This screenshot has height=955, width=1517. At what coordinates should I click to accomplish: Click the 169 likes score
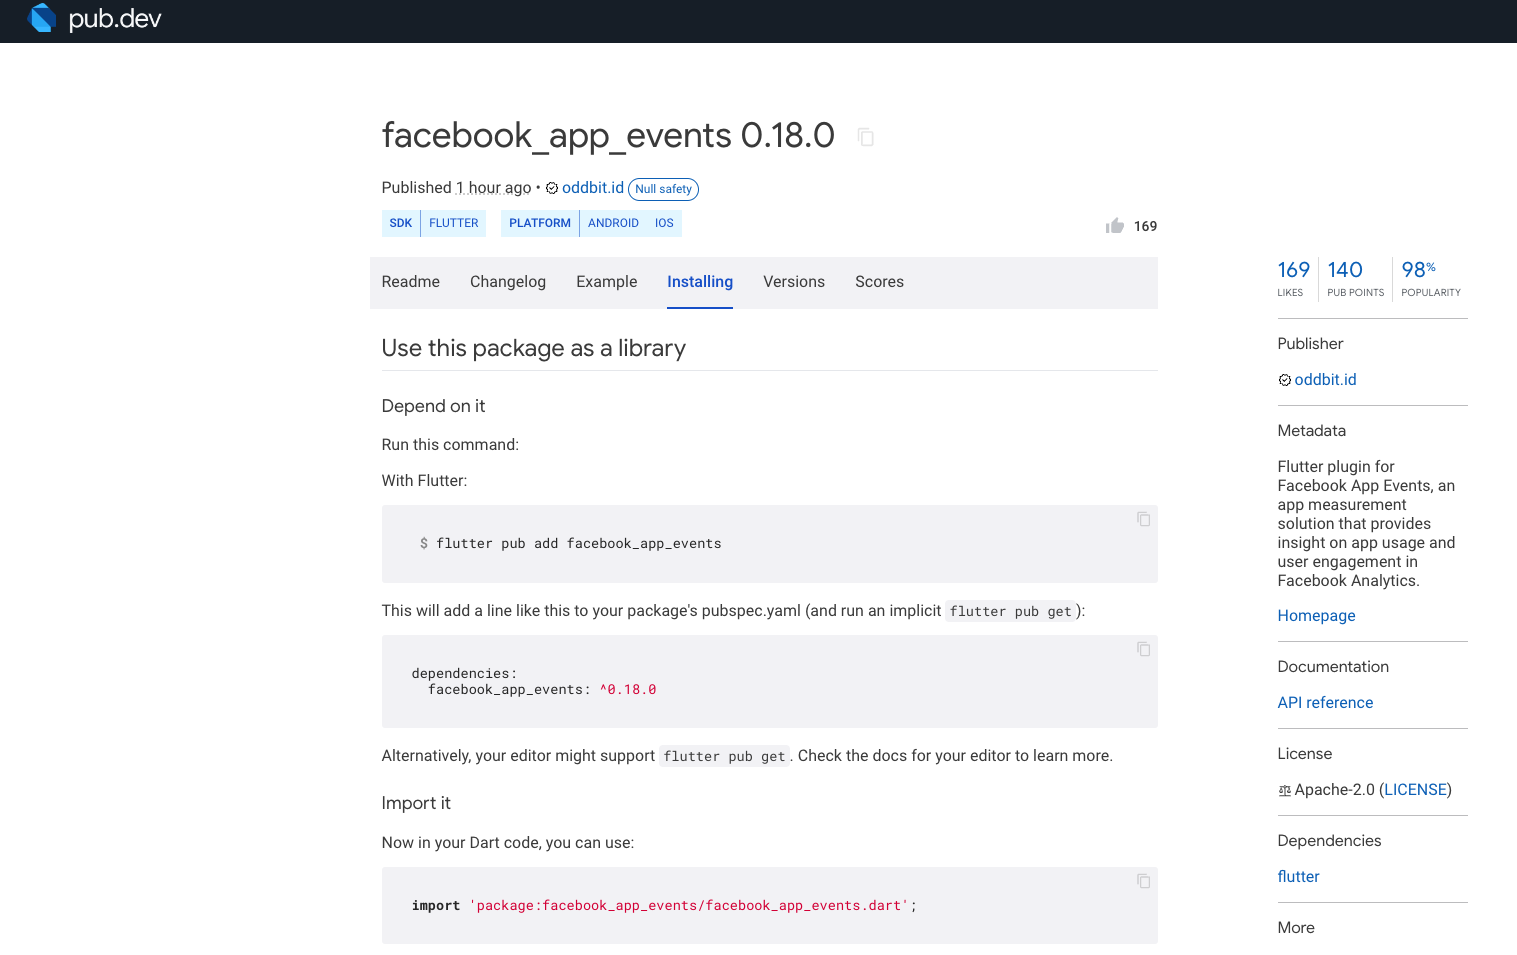(x=1294, y=278)
